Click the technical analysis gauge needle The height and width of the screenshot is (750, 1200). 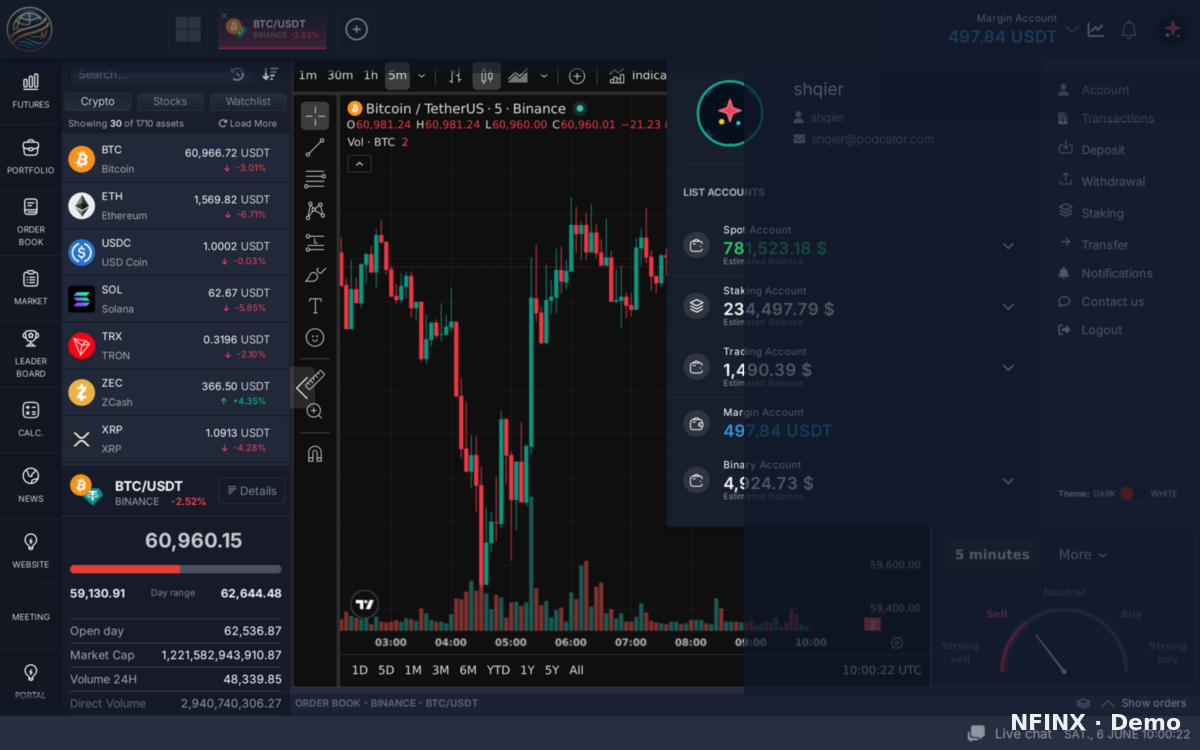[1051, 653]
